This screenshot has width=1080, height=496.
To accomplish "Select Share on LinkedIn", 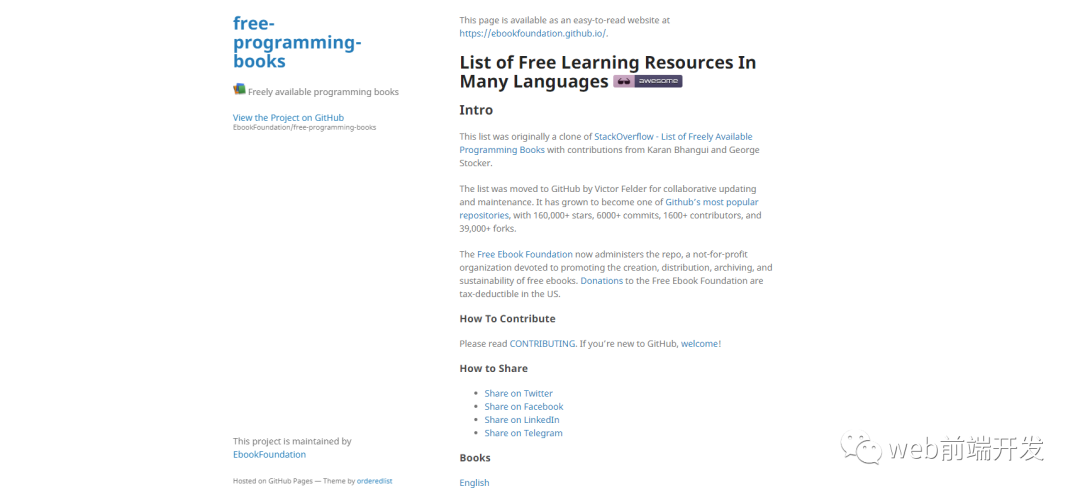I will pyautogui.click(x=521, y=420).
